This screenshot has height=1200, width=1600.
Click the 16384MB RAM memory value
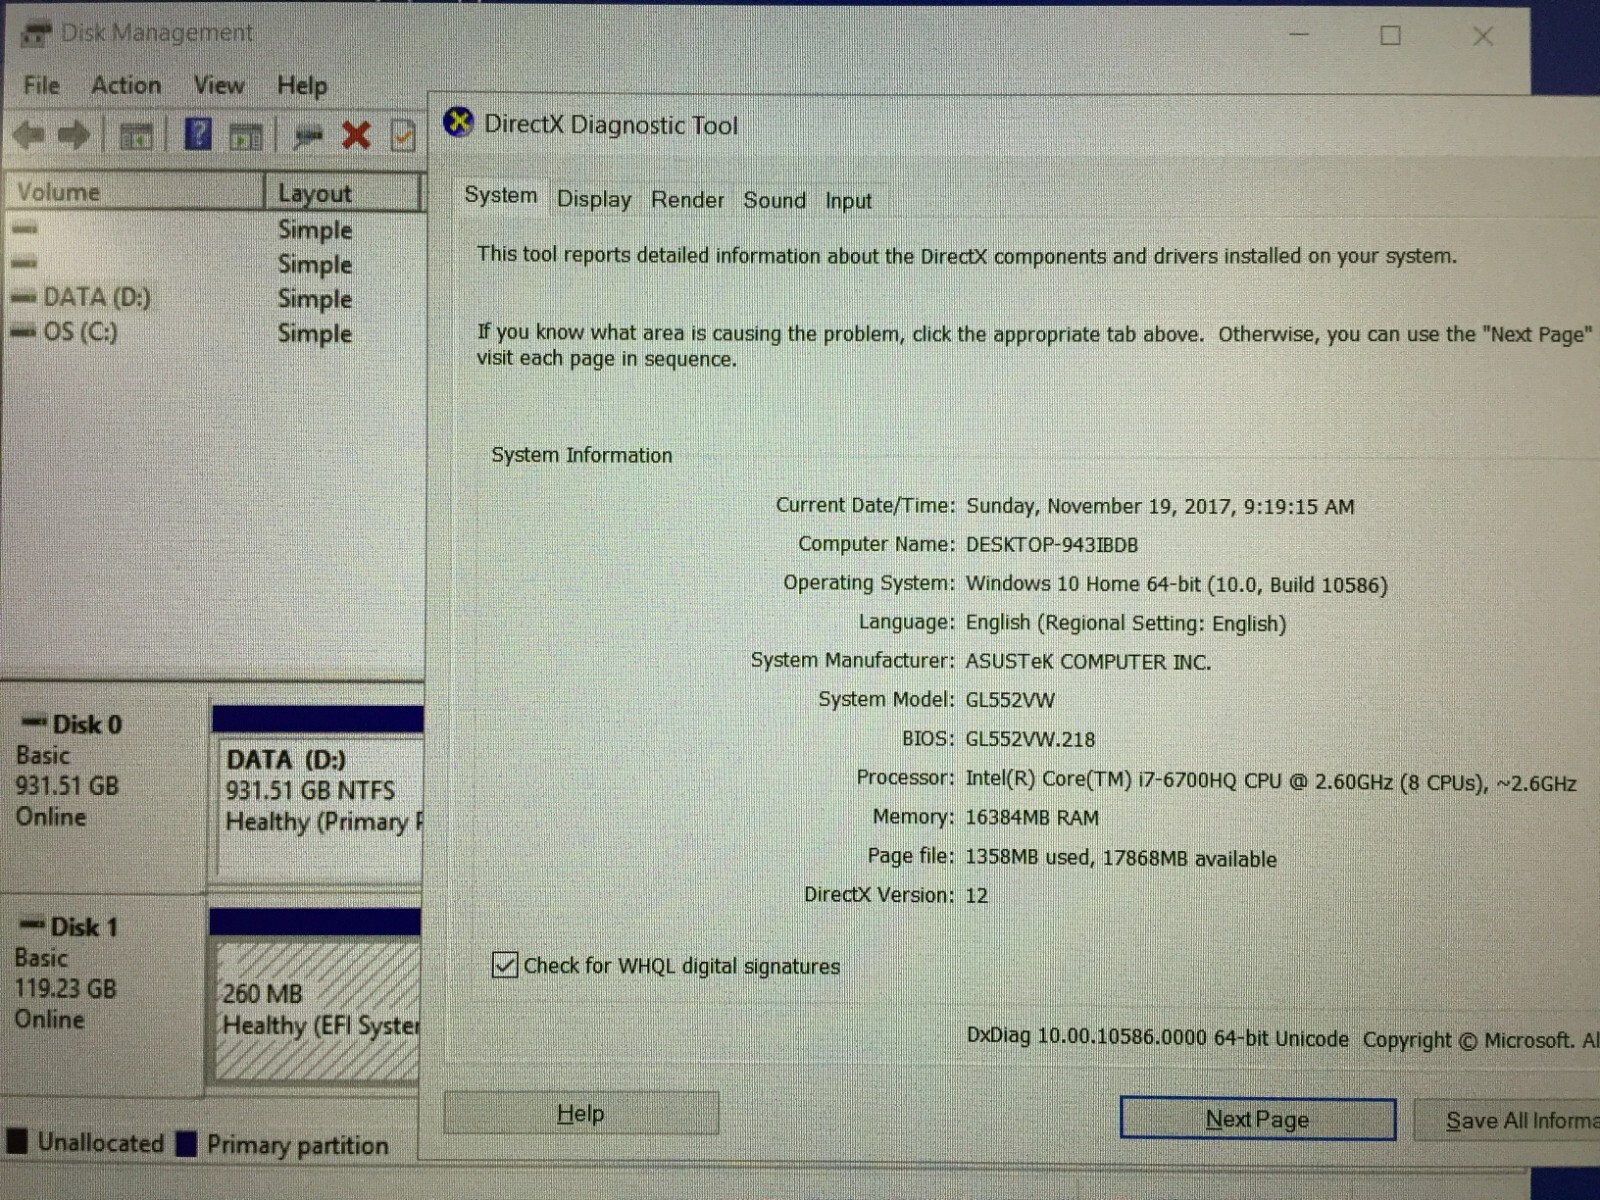[1032, 818]
